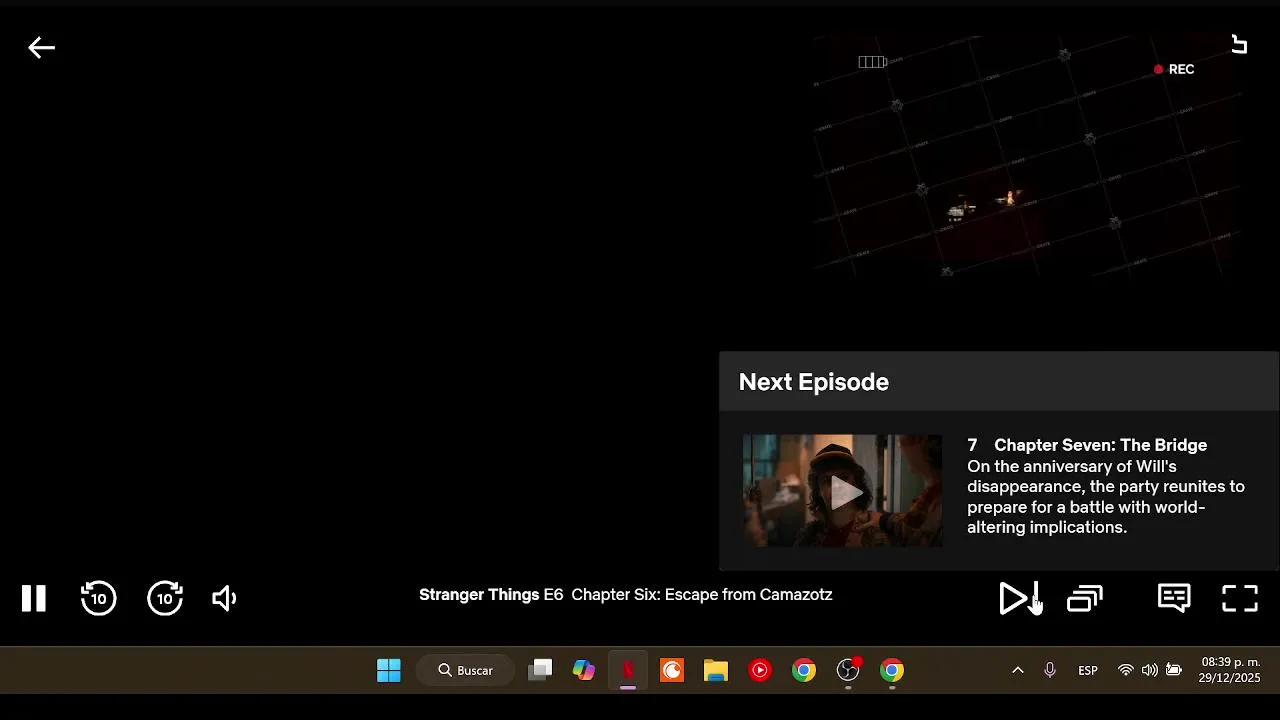Open first Chrome icon in taskbar
The height and width of the screenshot is (720, 1280).
(804, 670)
